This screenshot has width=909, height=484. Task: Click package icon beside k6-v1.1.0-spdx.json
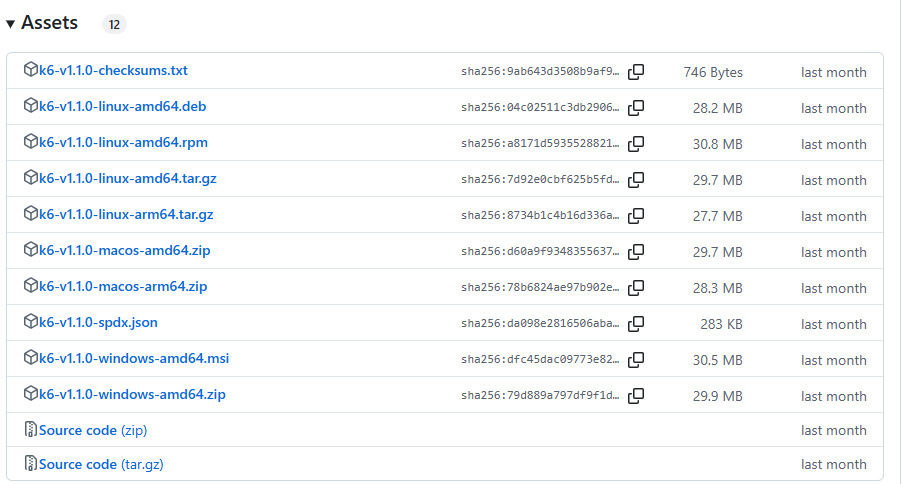pos(31,321)
